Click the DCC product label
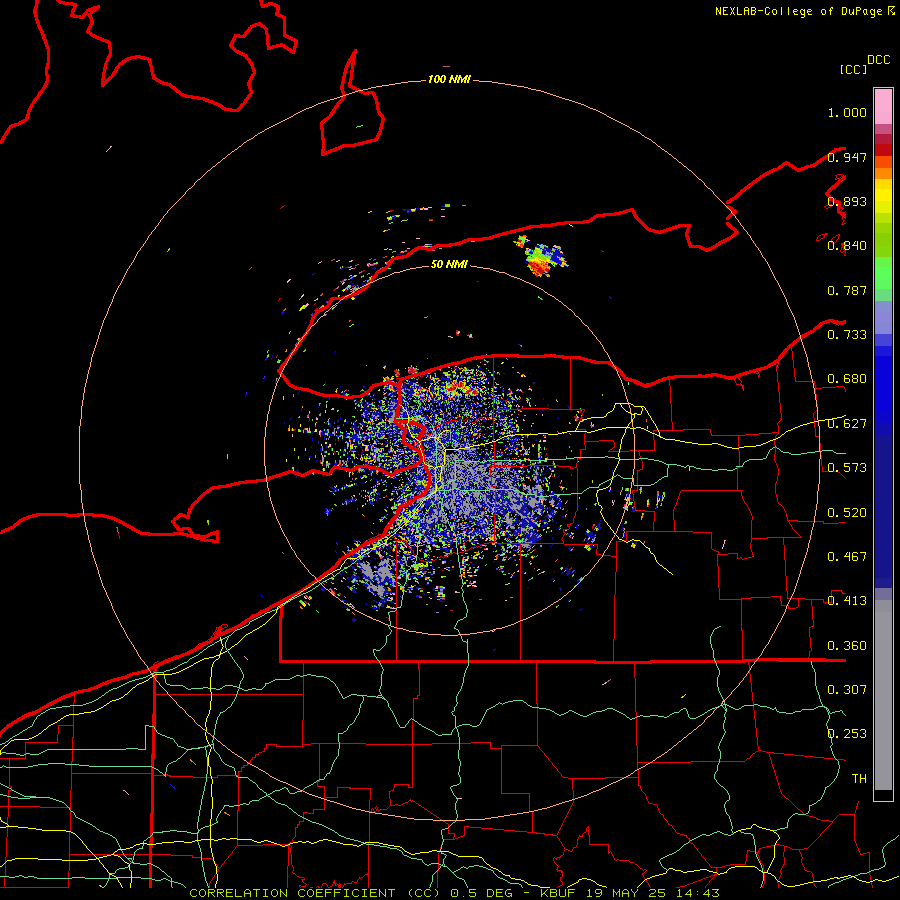 coord(878,60)
